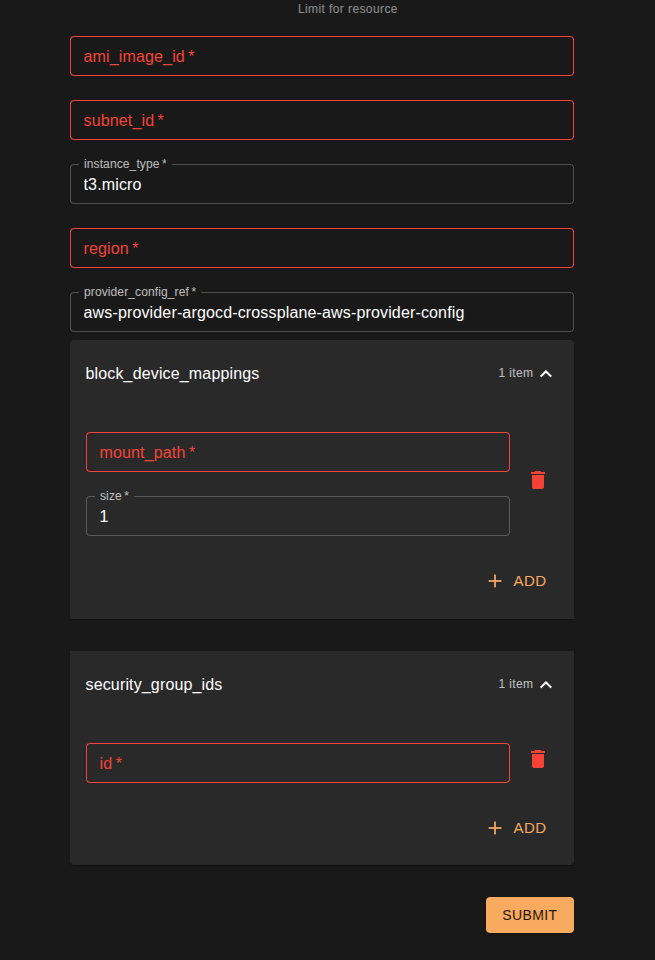Select the instance_type field showing t3.micro
Image resolution: width=655 pixels, height=960 pixels.
pyautogui.click(x=321, y=184)
